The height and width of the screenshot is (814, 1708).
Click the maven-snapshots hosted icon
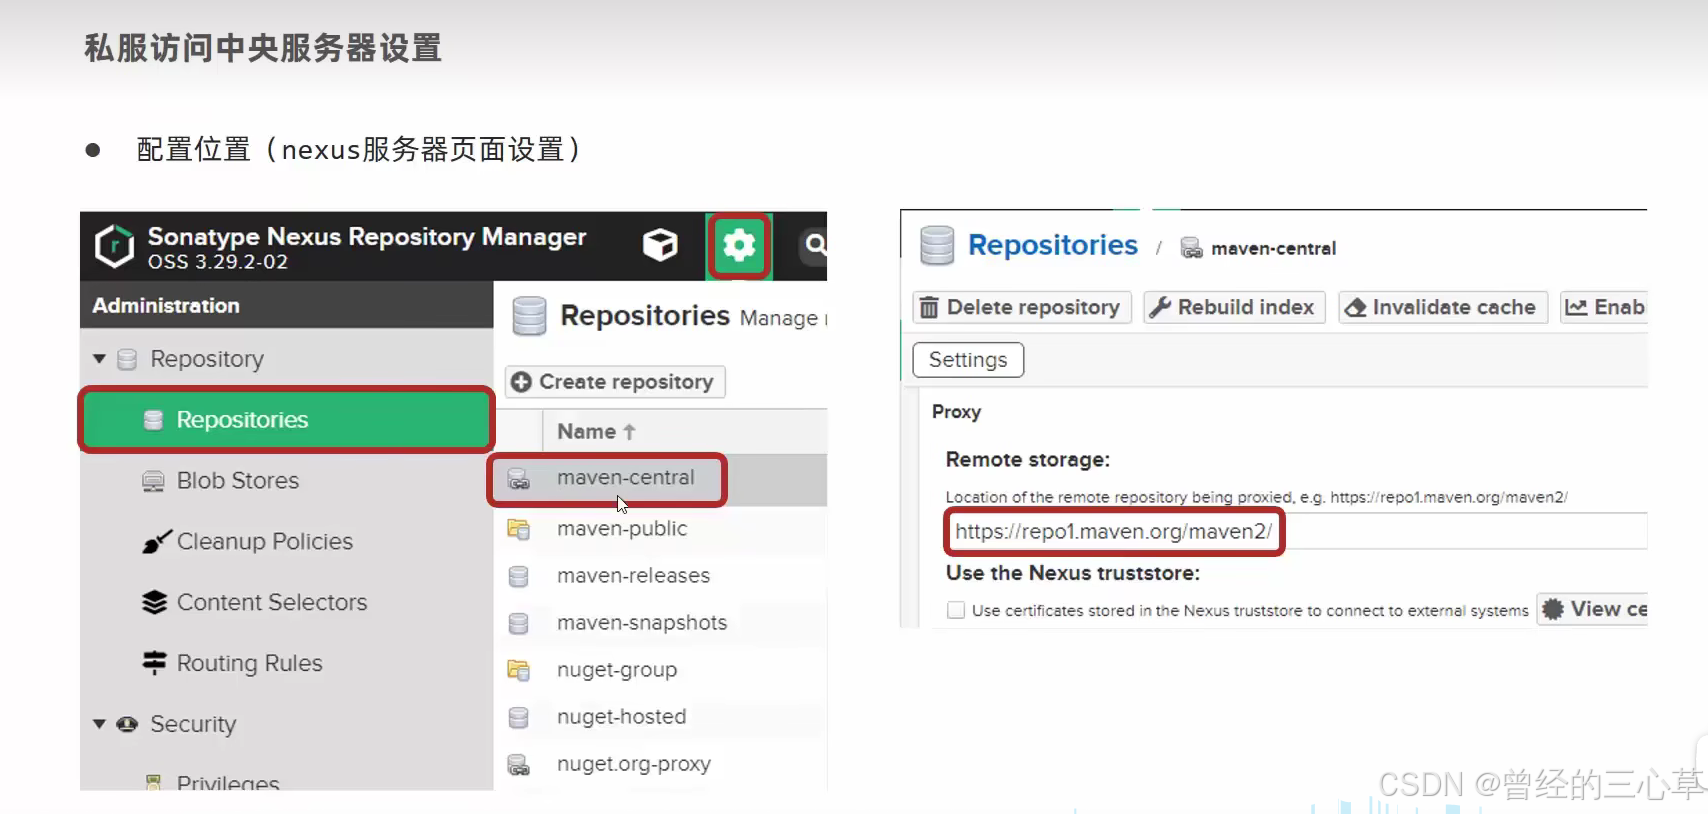[518, 624]
